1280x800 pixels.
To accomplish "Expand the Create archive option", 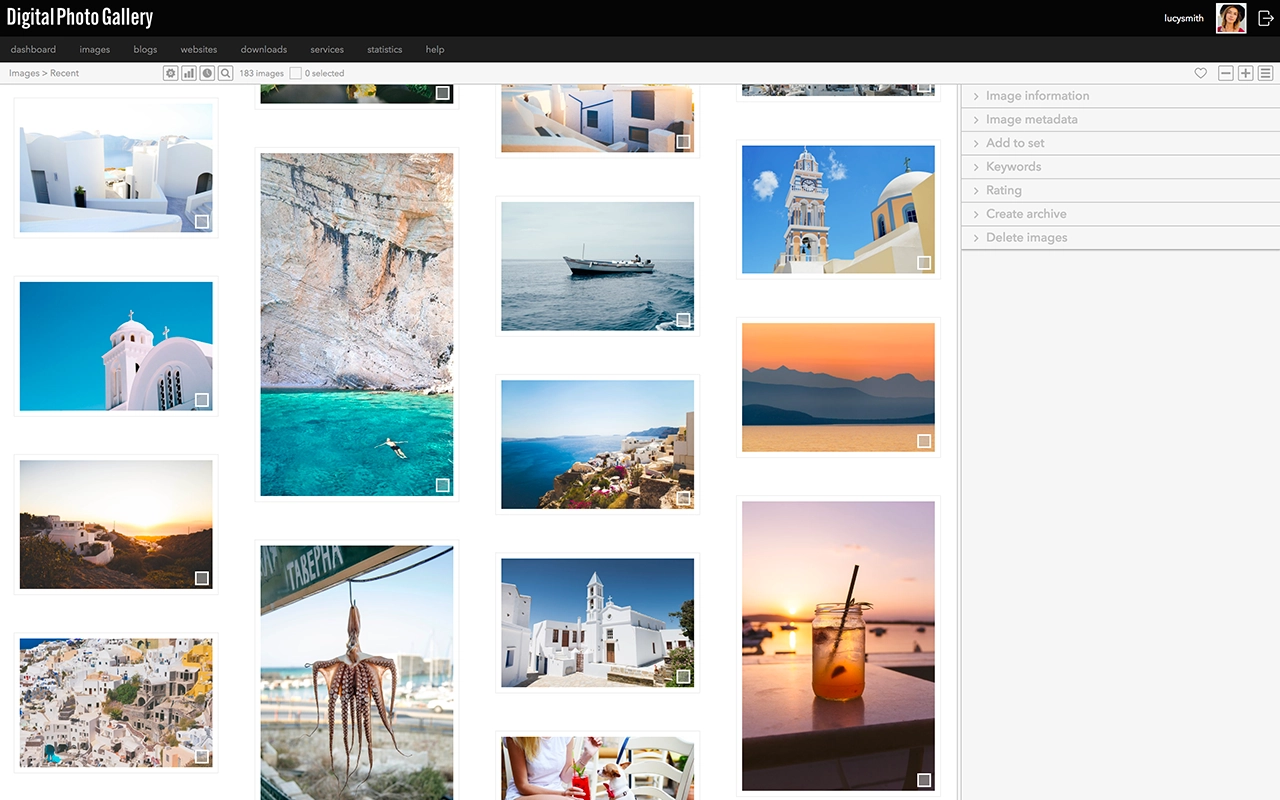I will tap(1026, 213).
